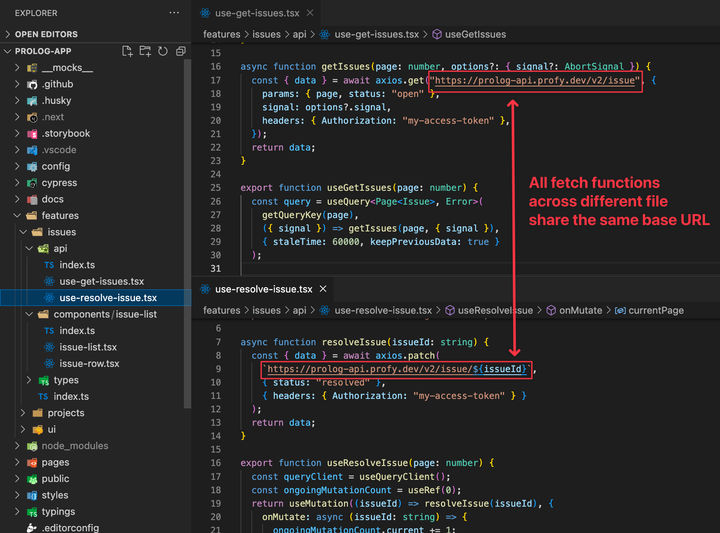Open the Explorer more actions ellipsis

tap(175, 13)
